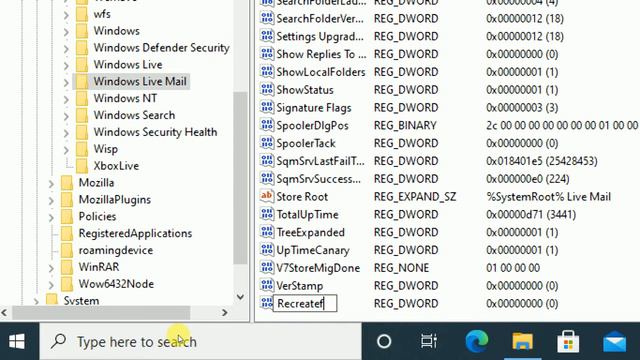The image size is (640, 360).
Task: Expand the Windows Live Mail key
Action: tap(66, 82)
